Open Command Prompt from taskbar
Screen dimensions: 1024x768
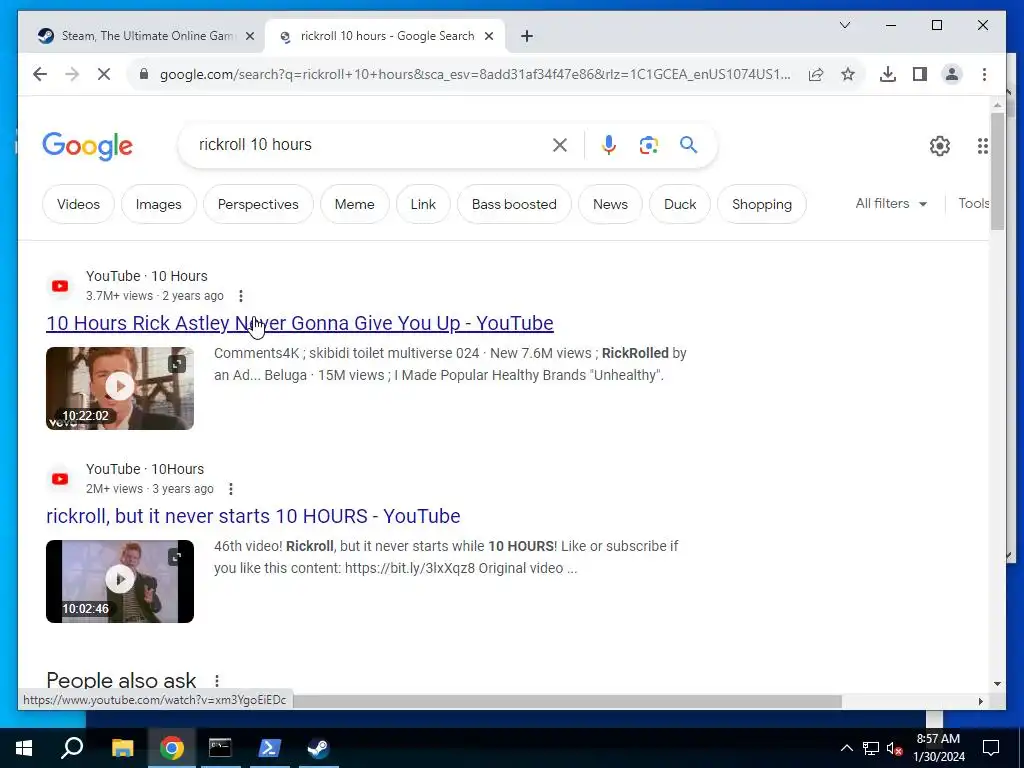pos(220,748)
